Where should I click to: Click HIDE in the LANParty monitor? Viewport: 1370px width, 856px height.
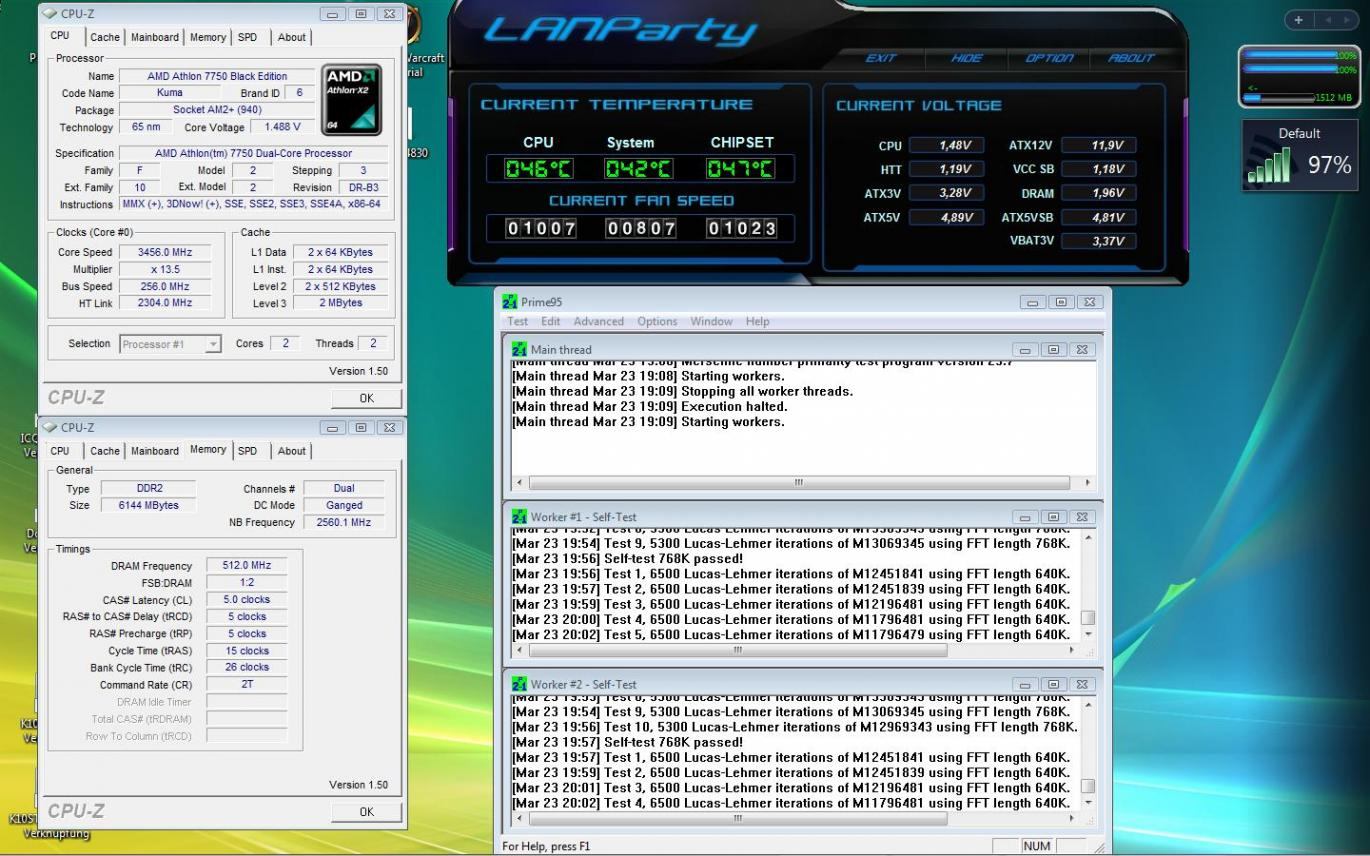click(966, 58)
